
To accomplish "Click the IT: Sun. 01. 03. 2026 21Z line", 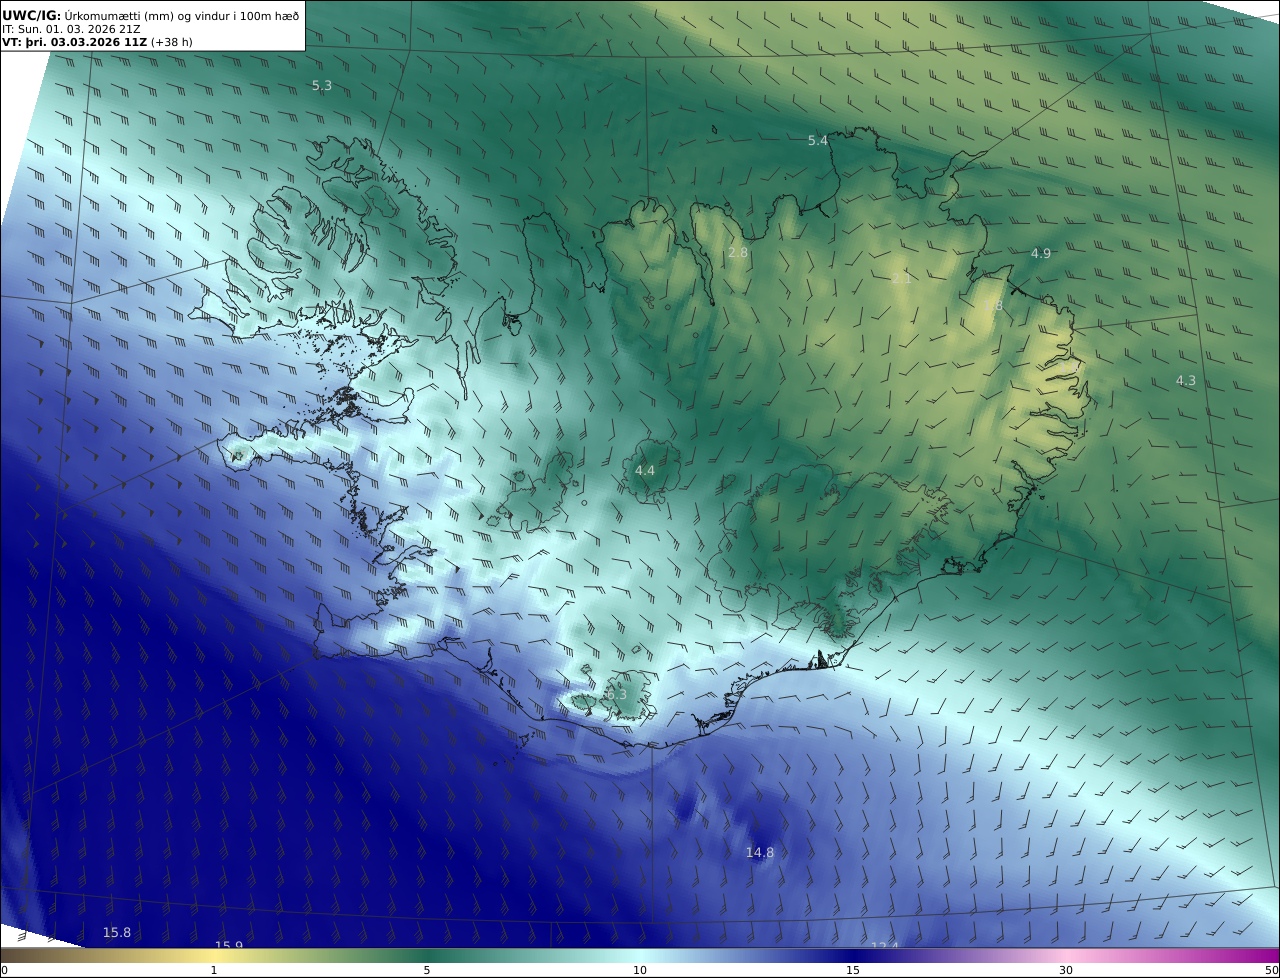I will pos(71,29).
